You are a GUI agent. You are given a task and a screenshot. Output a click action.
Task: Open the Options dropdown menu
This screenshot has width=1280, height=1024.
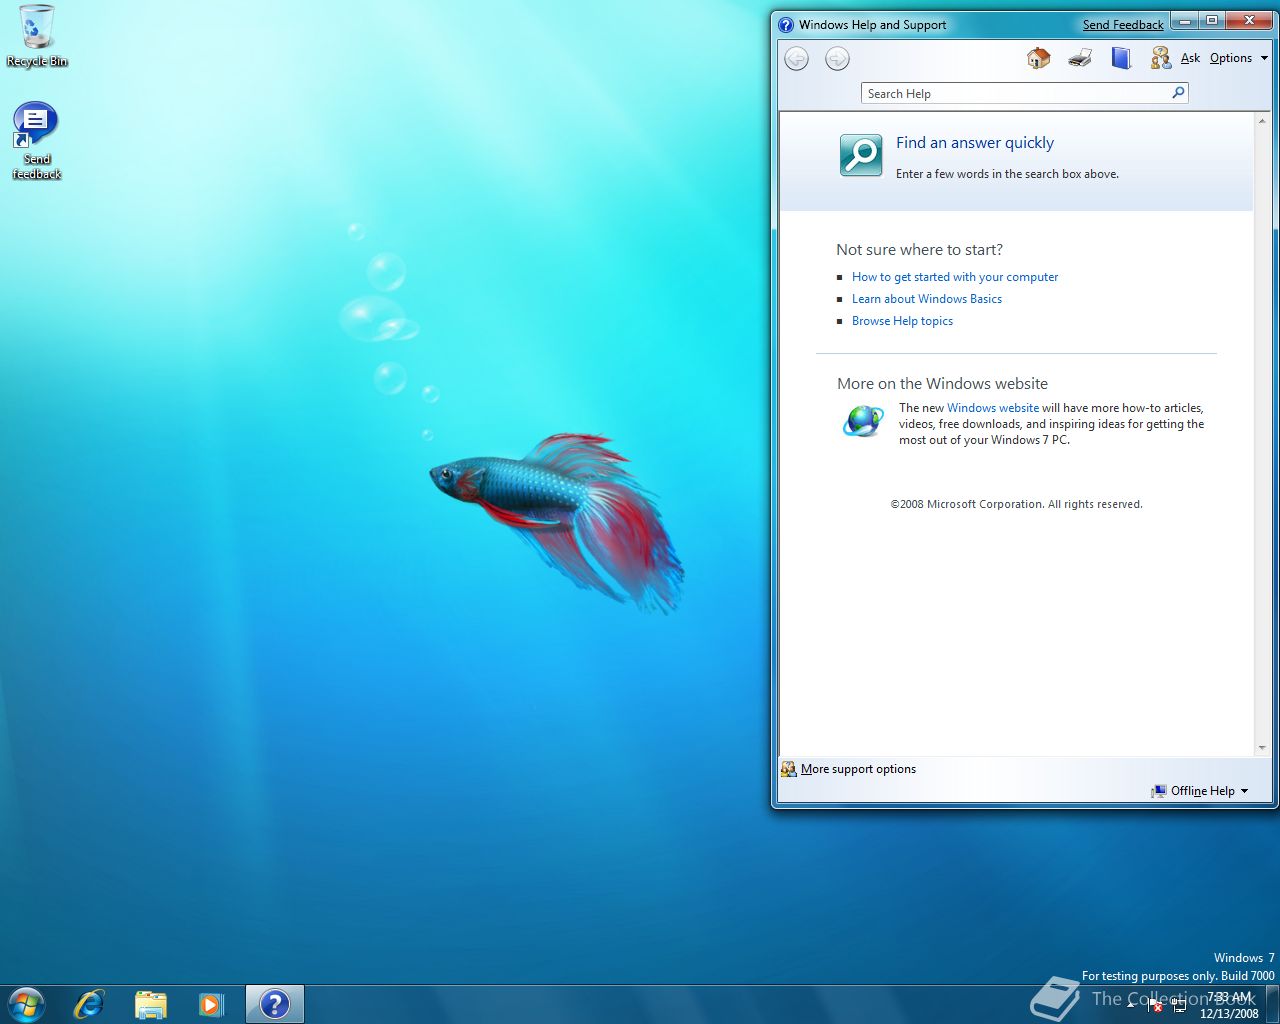pos(1235,58)
